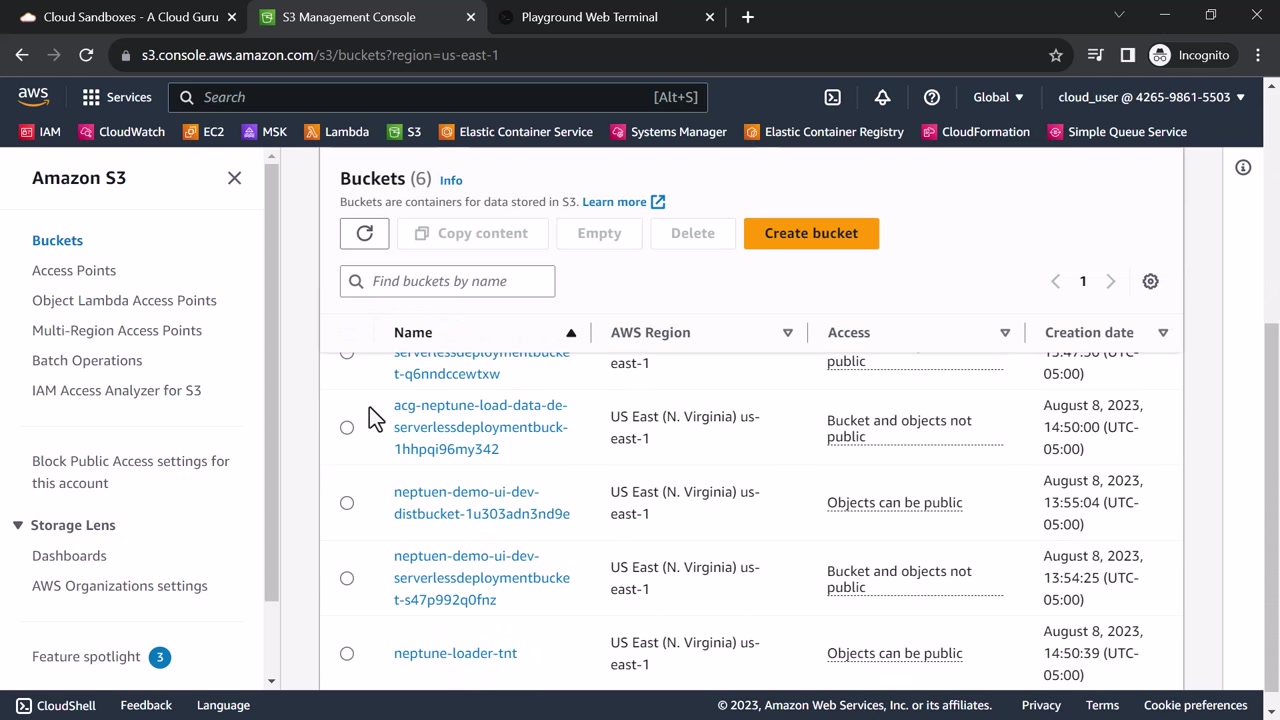Open the notifications bell icon
The width and height of the screenshot is (1280, 720).
882,97
